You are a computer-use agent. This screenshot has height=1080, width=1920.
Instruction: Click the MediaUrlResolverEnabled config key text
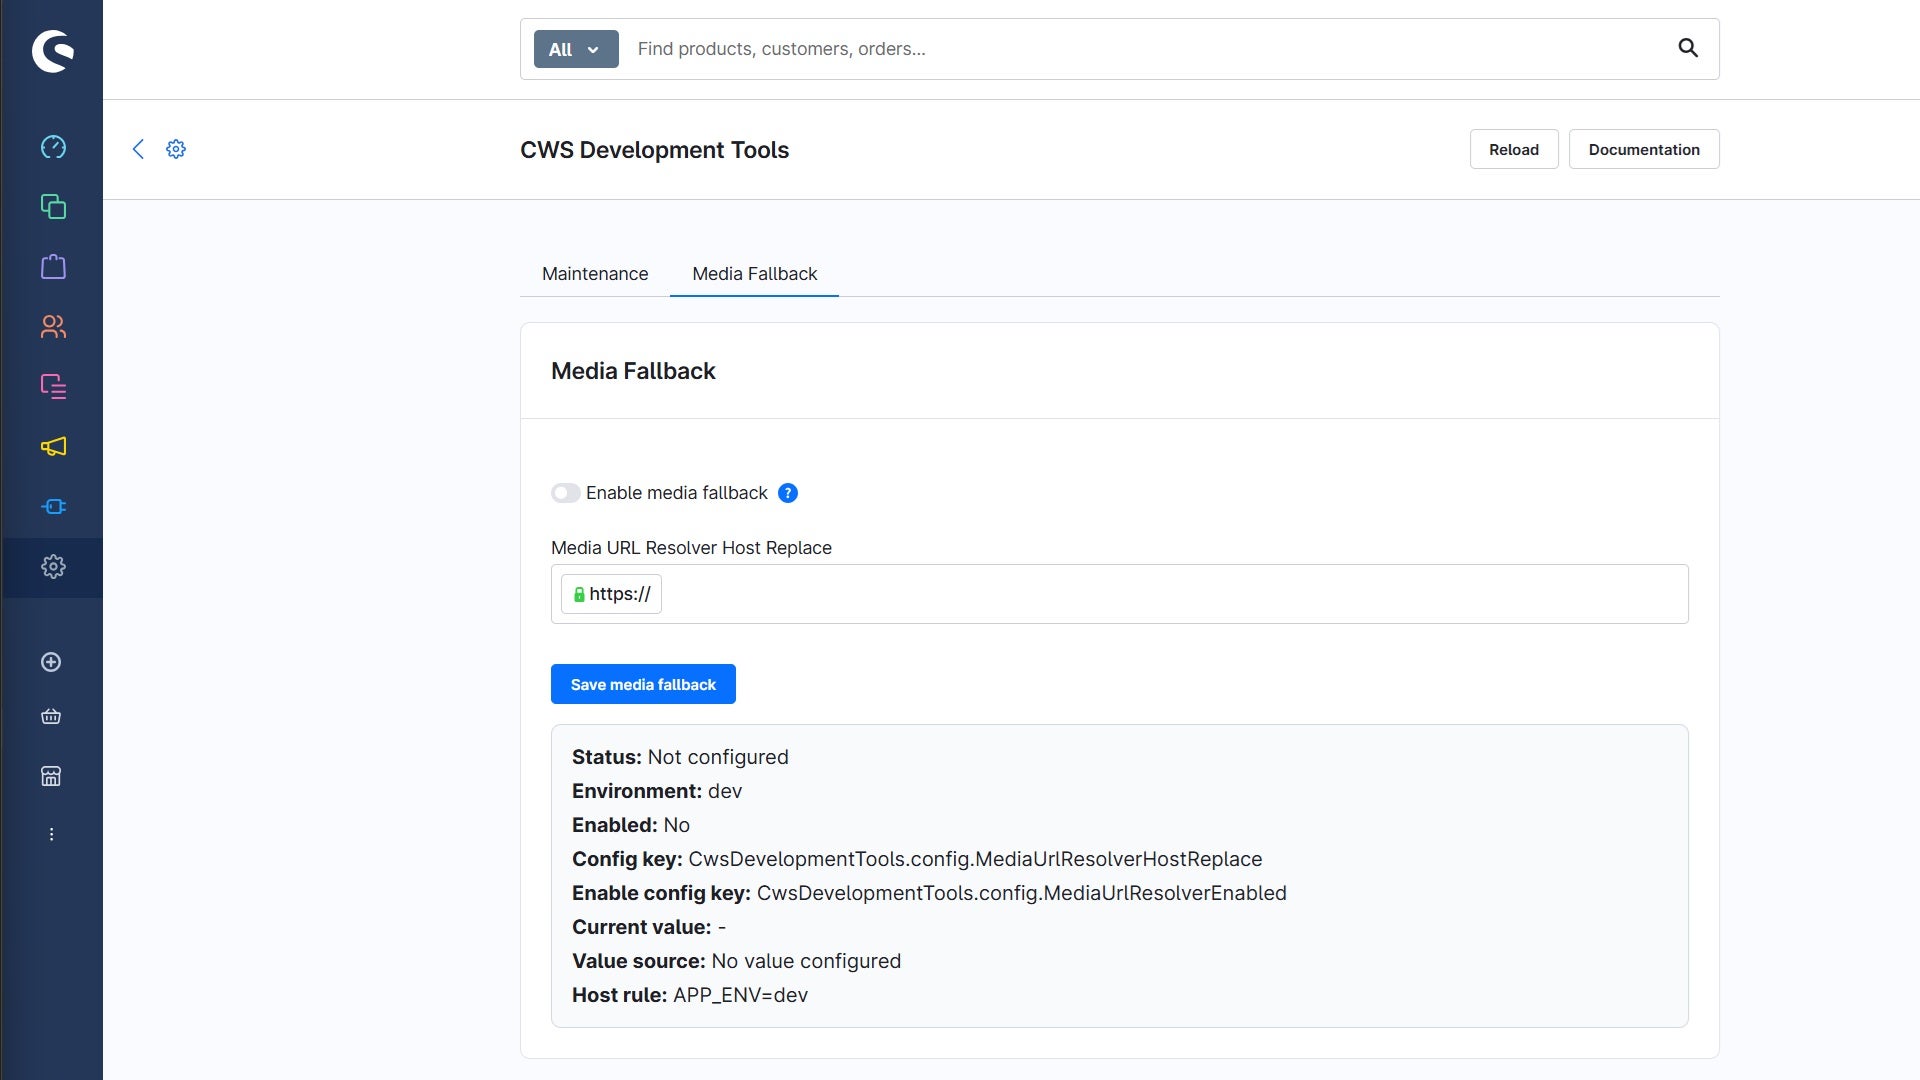pos(1021,893)
